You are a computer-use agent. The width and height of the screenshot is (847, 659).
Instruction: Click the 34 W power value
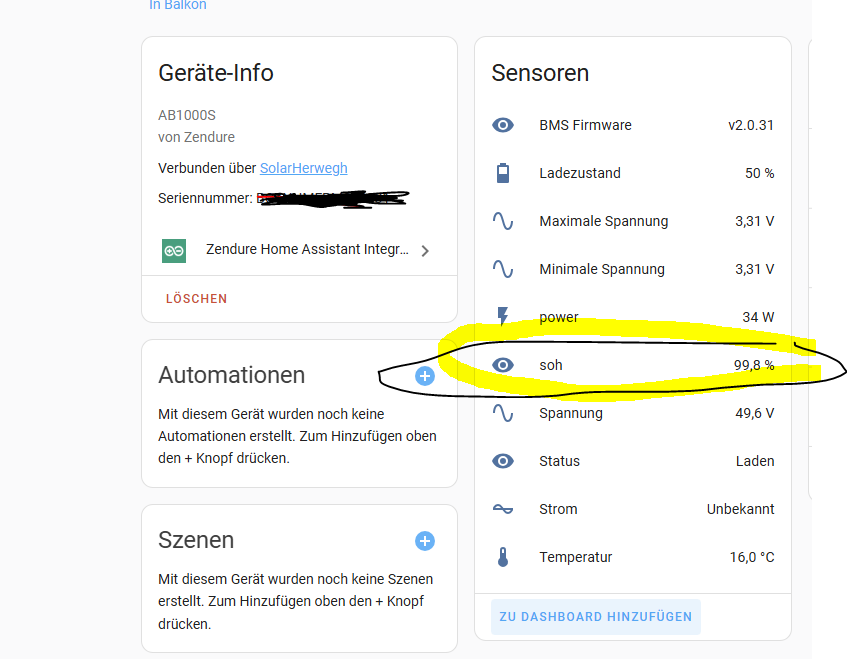758,317
